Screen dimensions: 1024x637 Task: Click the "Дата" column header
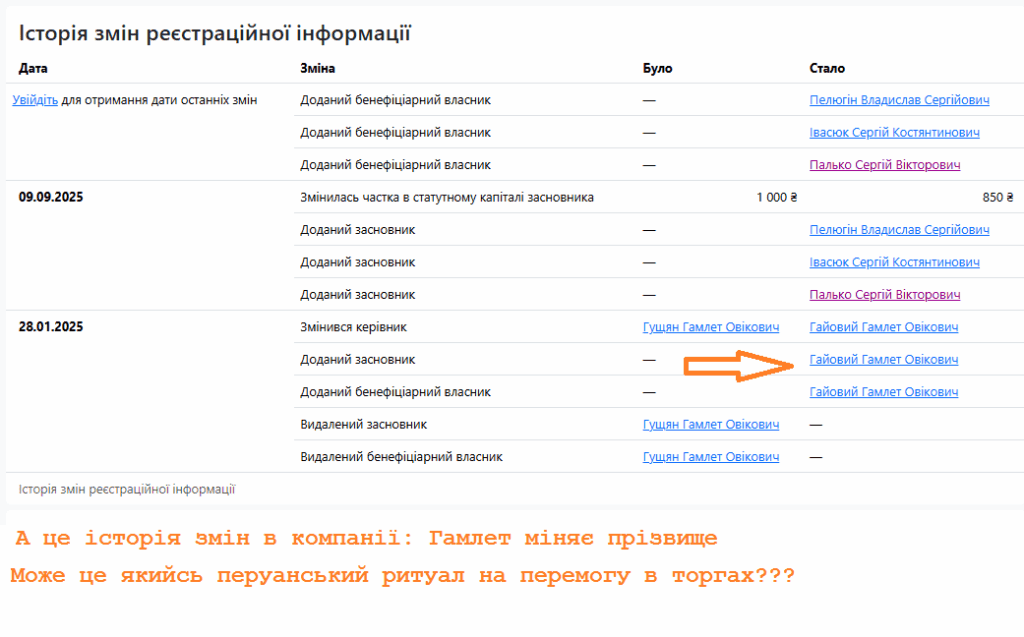[x=33, y=68]
